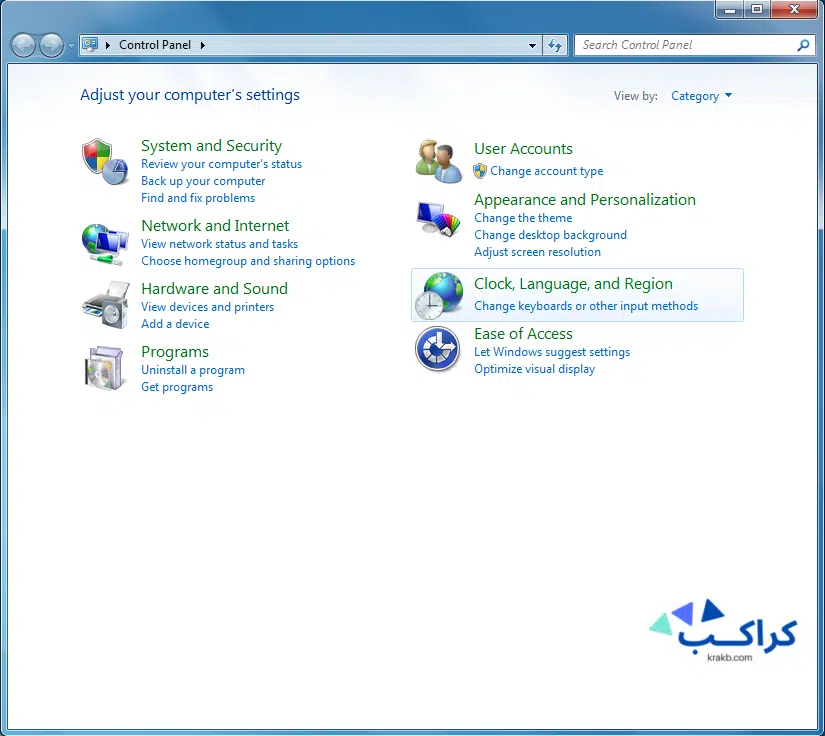Open Clock, Language, and Region heading
The width and height of the screenshot is (825, 736).
(x=574, y=284)
